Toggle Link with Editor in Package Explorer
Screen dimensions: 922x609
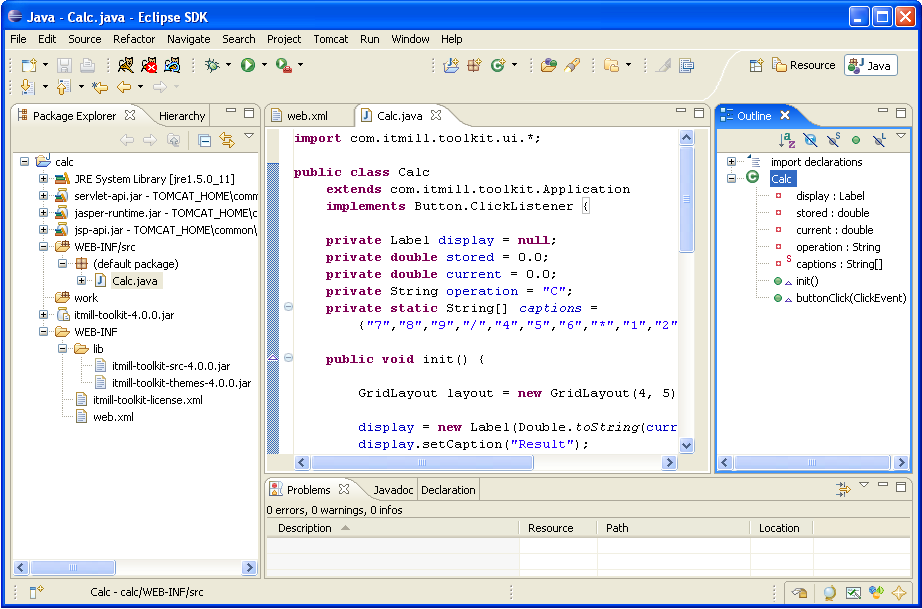pyautogui.click(x=227, y=140)
